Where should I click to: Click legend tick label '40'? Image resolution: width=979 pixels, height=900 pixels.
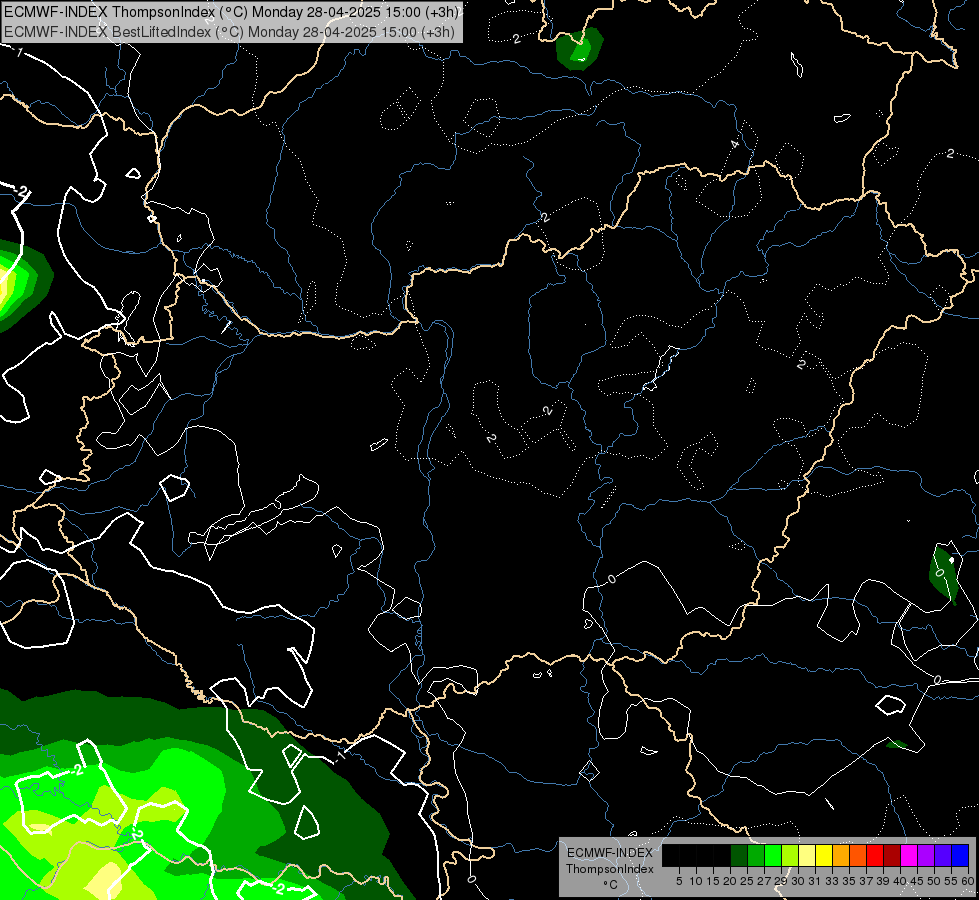[x=900, y=881]
